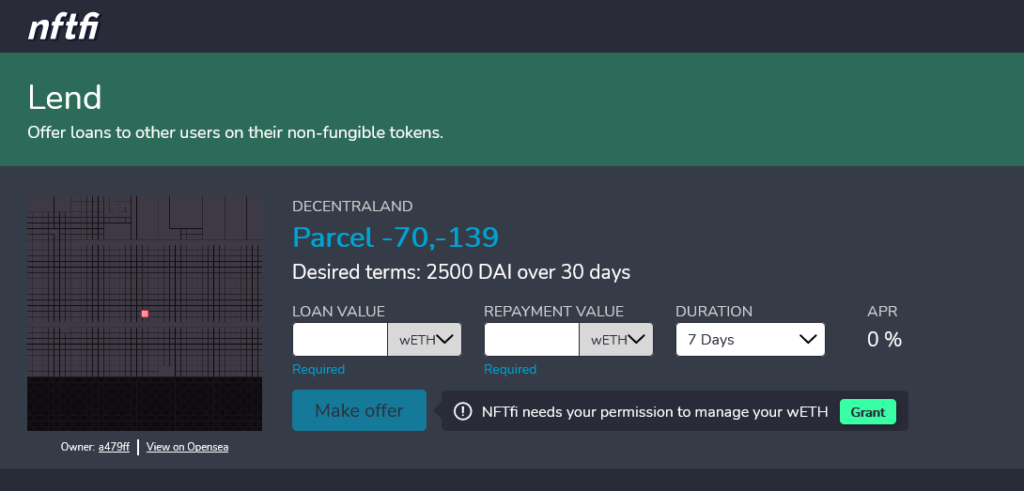1024x491 pixels.
Task: Click the exclamation warning icon
Action: click(462, 411)
